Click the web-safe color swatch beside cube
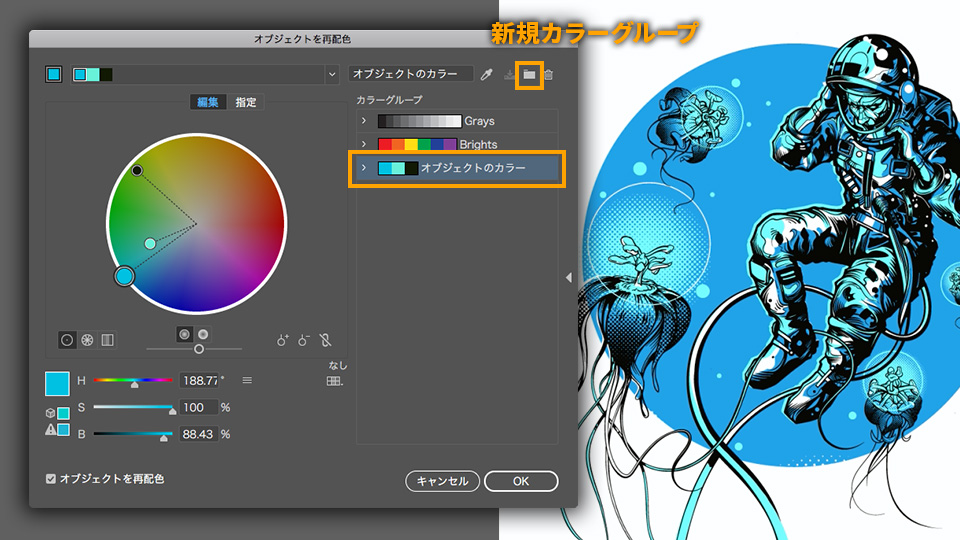Image resolution: width=960 pixels, height=540 pixels. pos(64,413)
